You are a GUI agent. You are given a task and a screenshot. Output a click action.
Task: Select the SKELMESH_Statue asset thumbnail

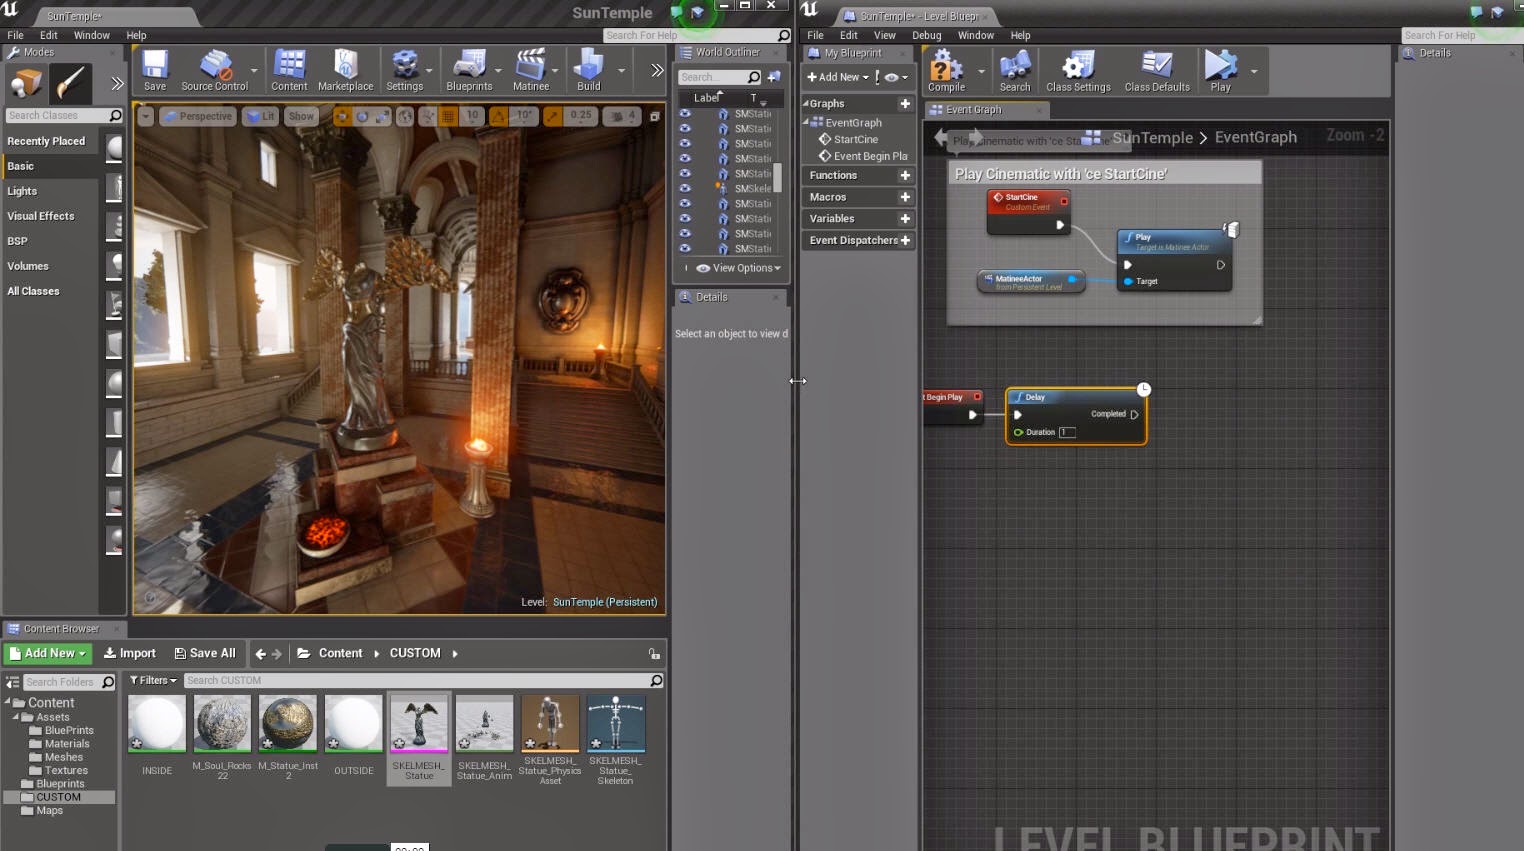419,723
